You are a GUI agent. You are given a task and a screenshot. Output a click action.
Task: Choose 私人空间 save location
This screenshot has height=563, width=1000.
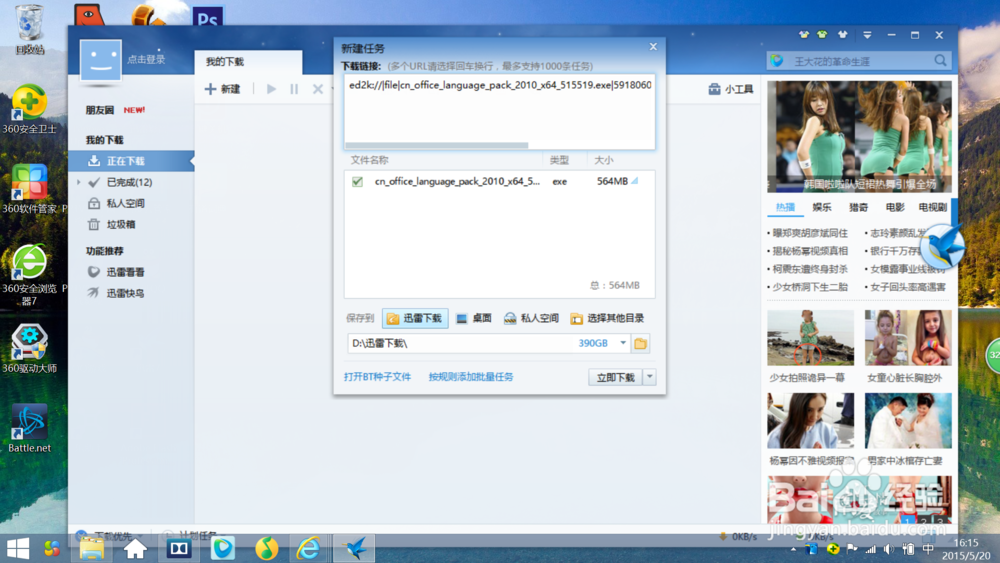pos(531,318)
